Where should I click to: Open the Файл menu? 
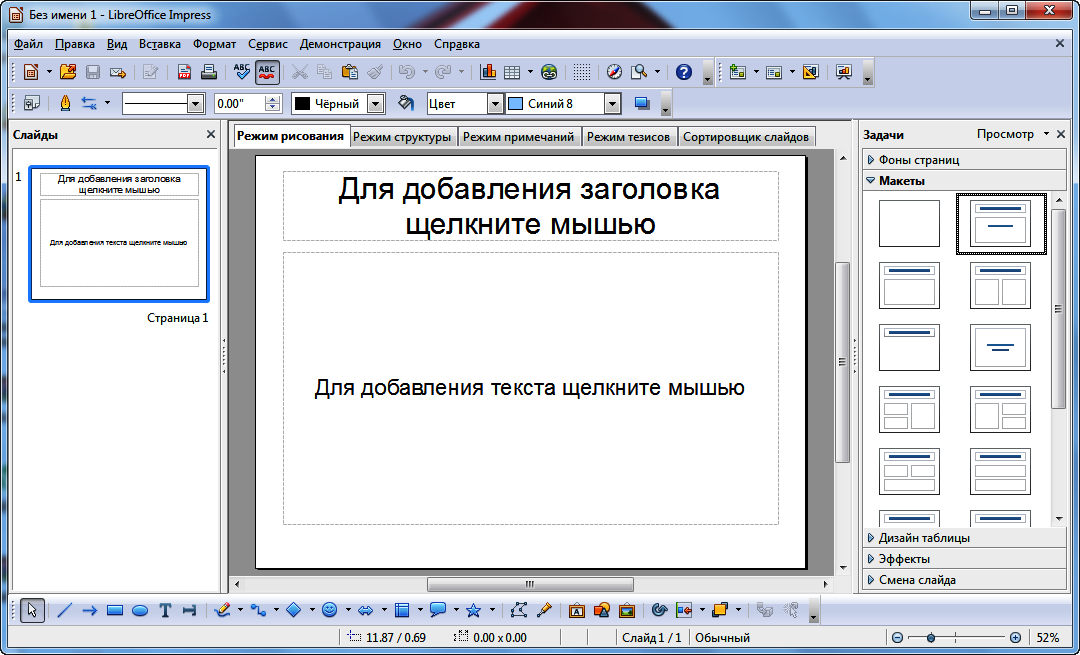coord(28,43)
